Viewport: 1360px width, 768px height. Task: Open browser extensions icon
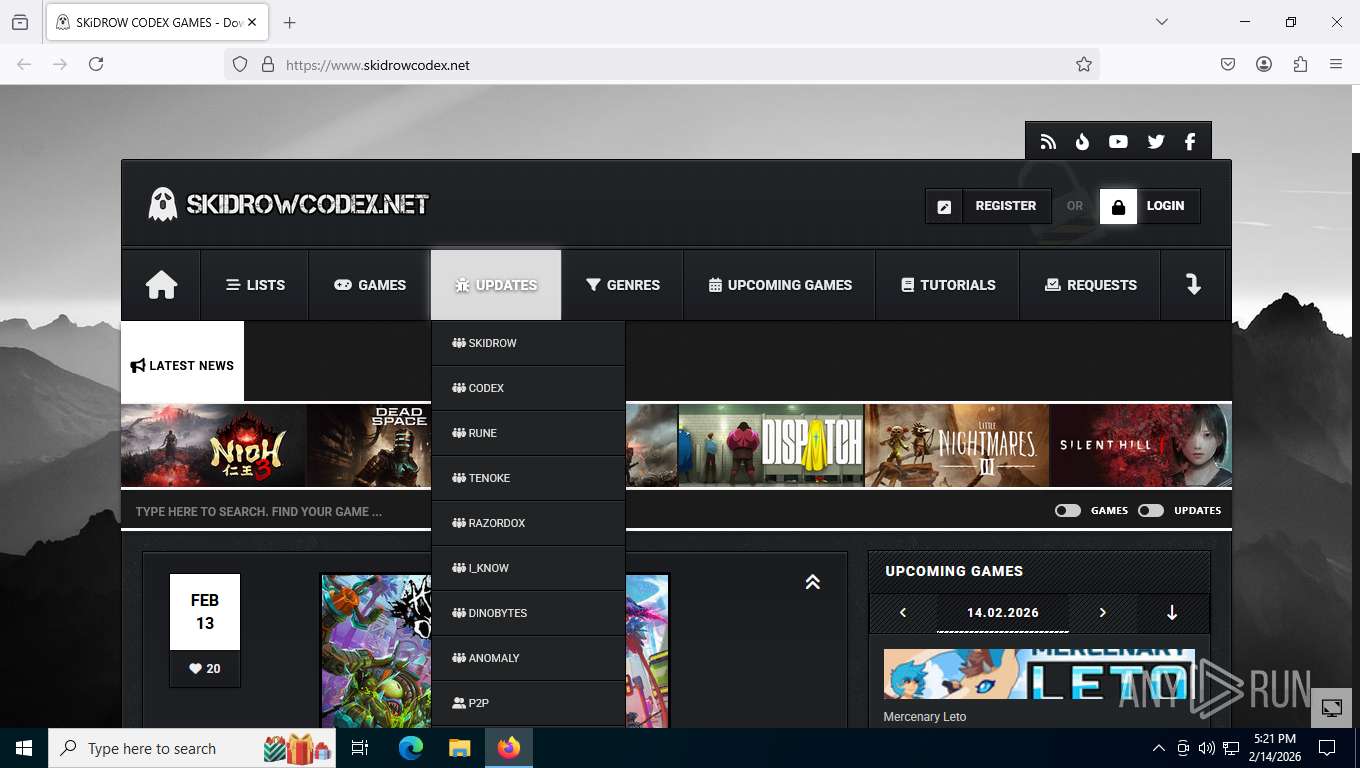(1300, 64)
